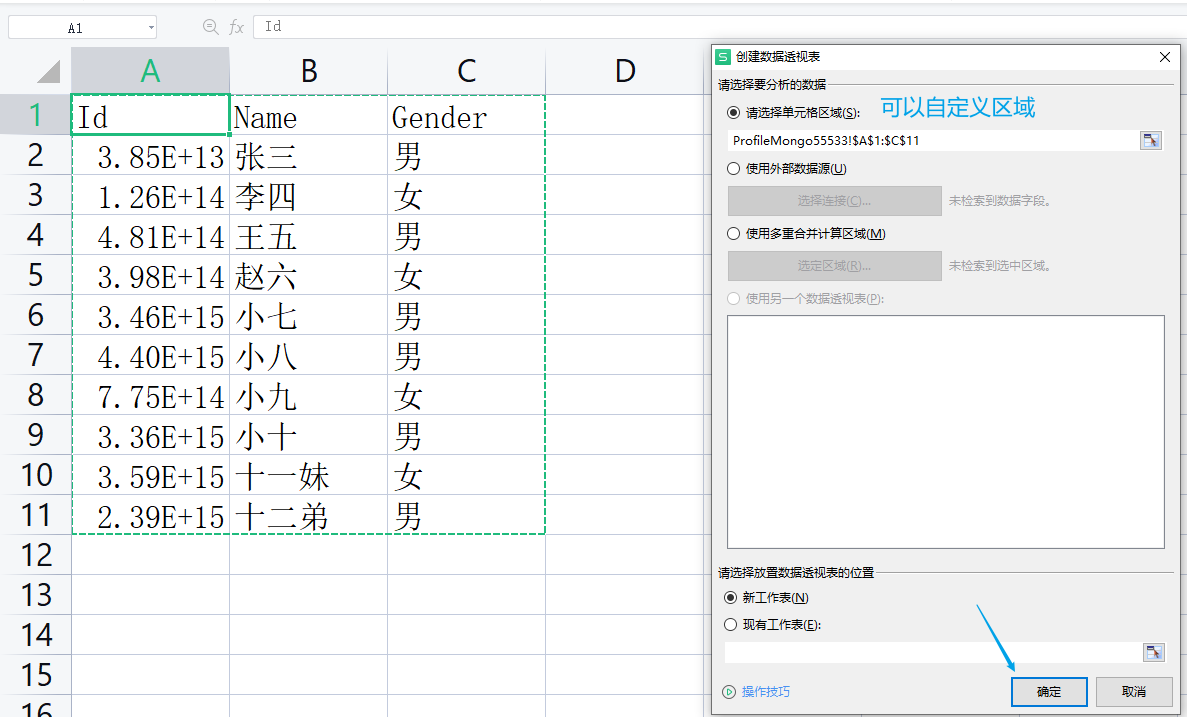Select the 使用外部数据源 radio option

733,169
